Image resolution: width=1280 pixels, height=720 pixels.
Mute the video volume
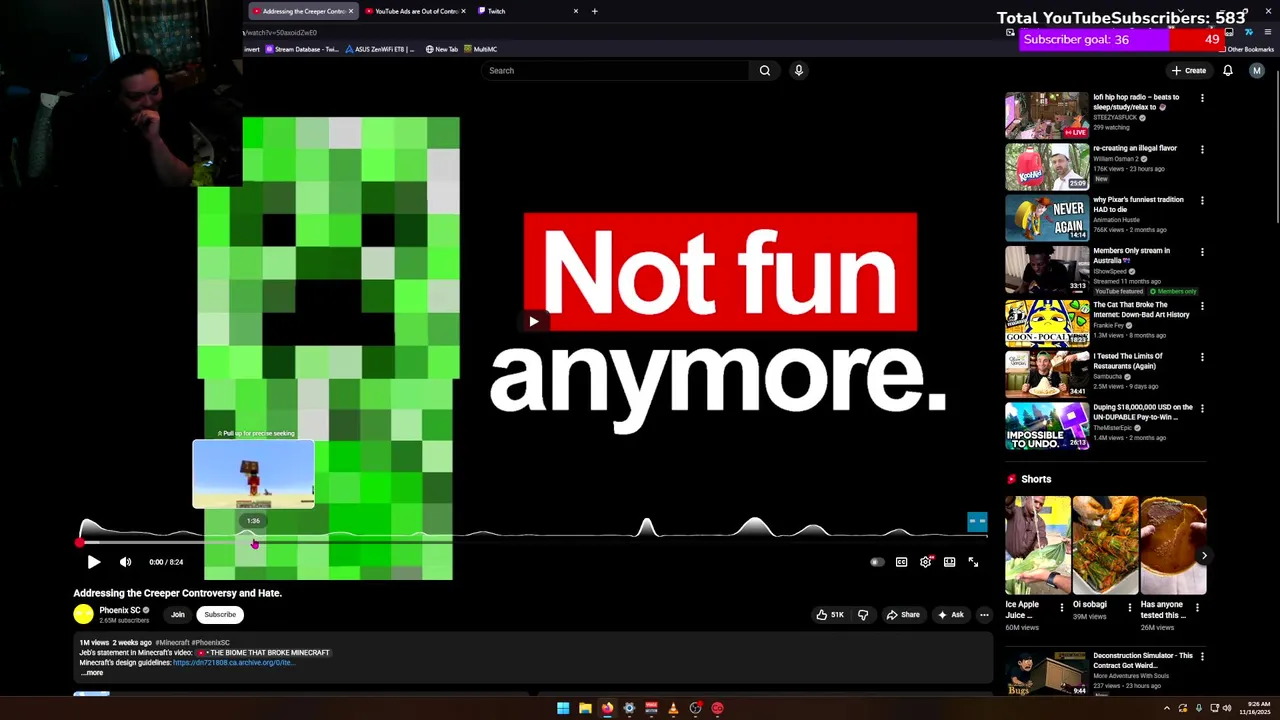125,562
